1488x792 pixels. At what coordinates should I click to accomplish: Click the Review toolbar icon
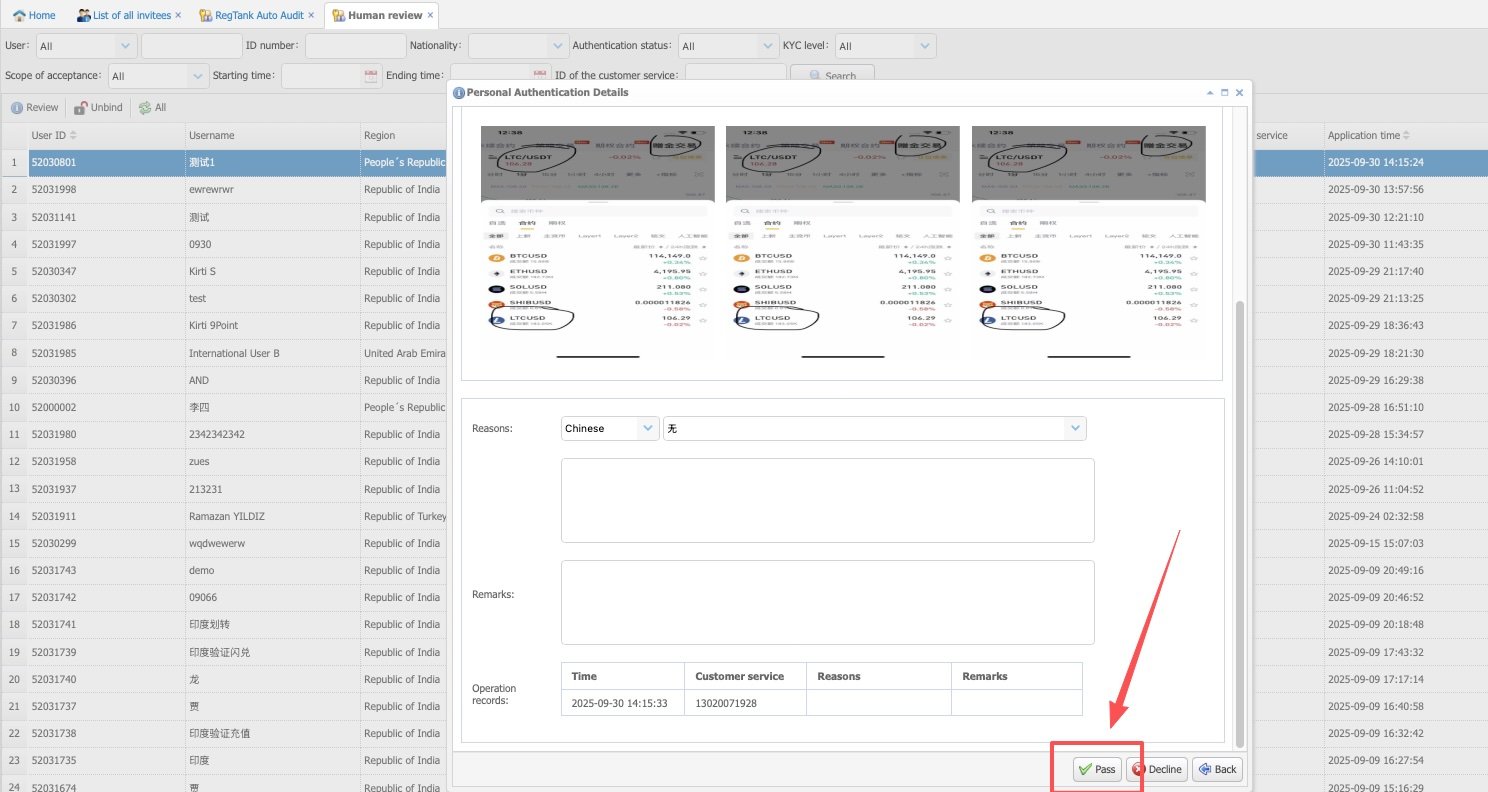tap(17, 108)
